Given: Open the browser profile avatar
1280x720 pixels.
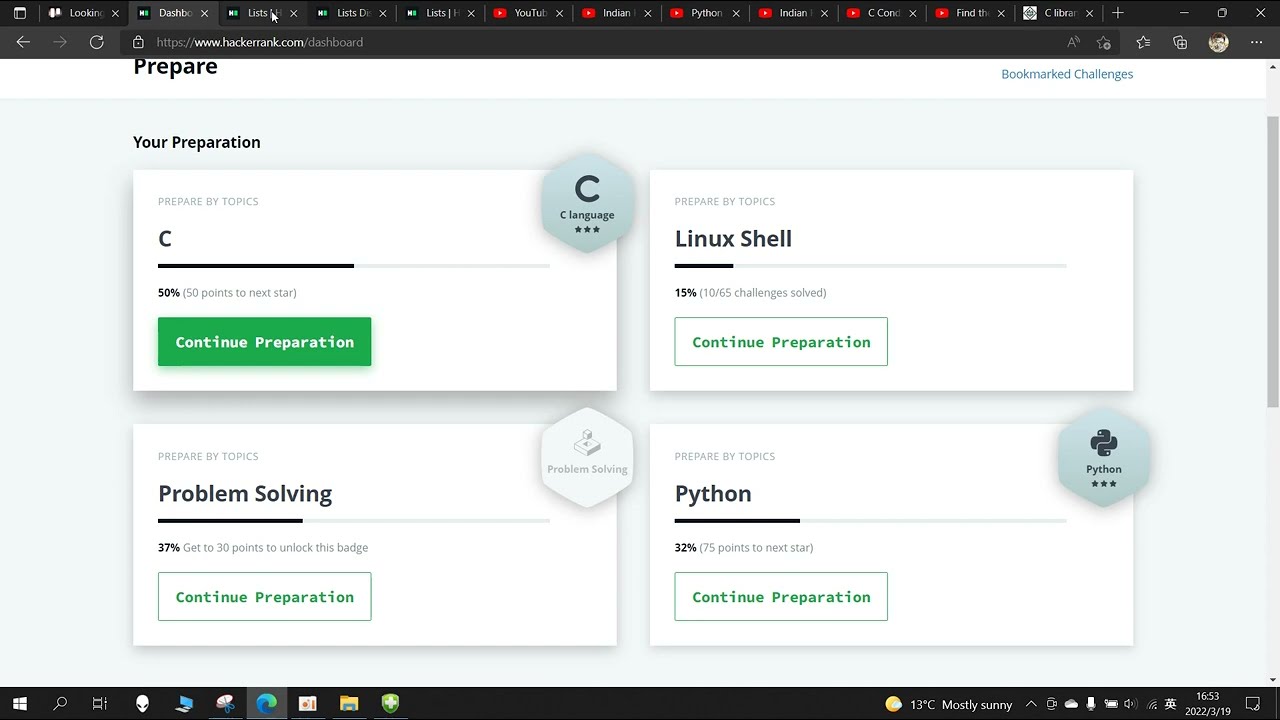Looking at the screenshot, I should tap(1218, 42).
